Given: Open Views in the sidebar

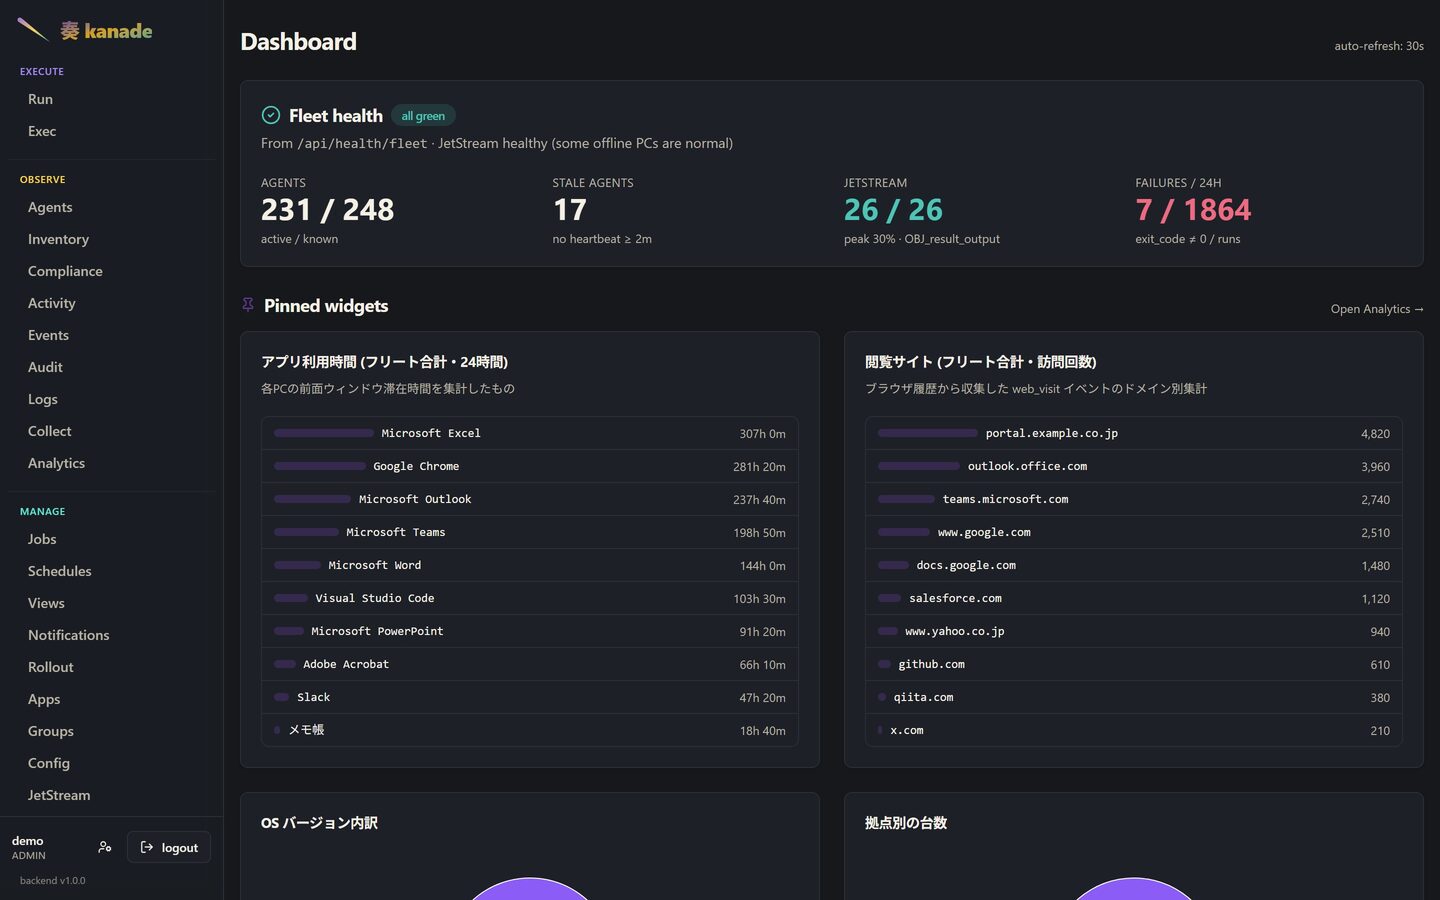Looking at the screenshot, I should pyautogui.click(x=112, y=603).
